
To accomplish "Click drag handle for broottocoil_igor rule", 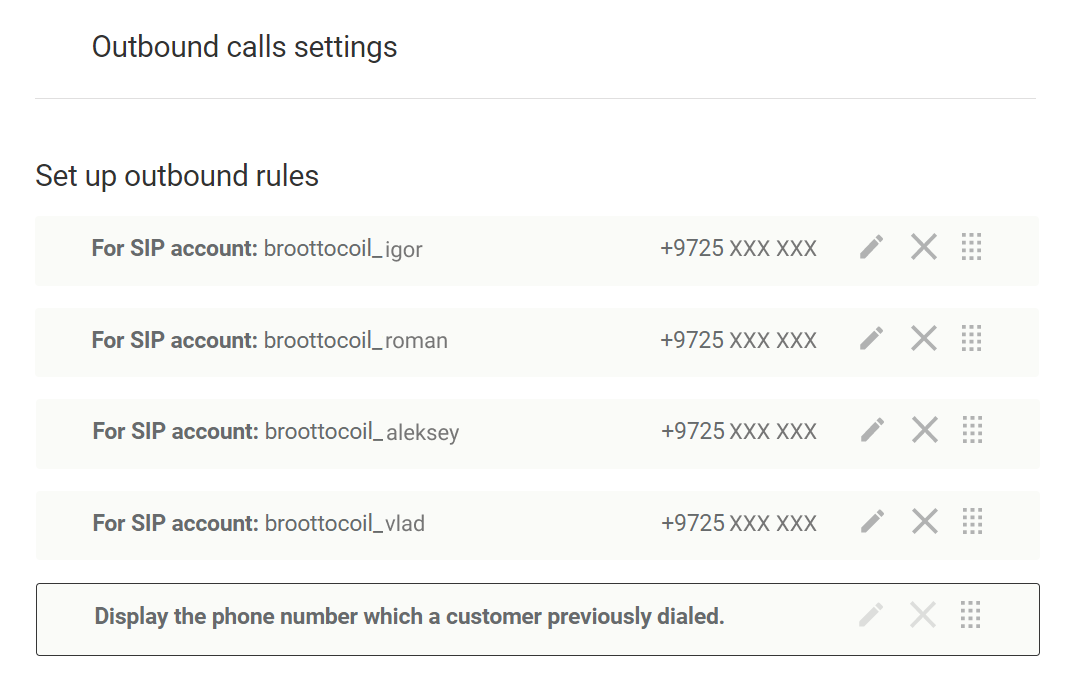I will click(971, 247).
